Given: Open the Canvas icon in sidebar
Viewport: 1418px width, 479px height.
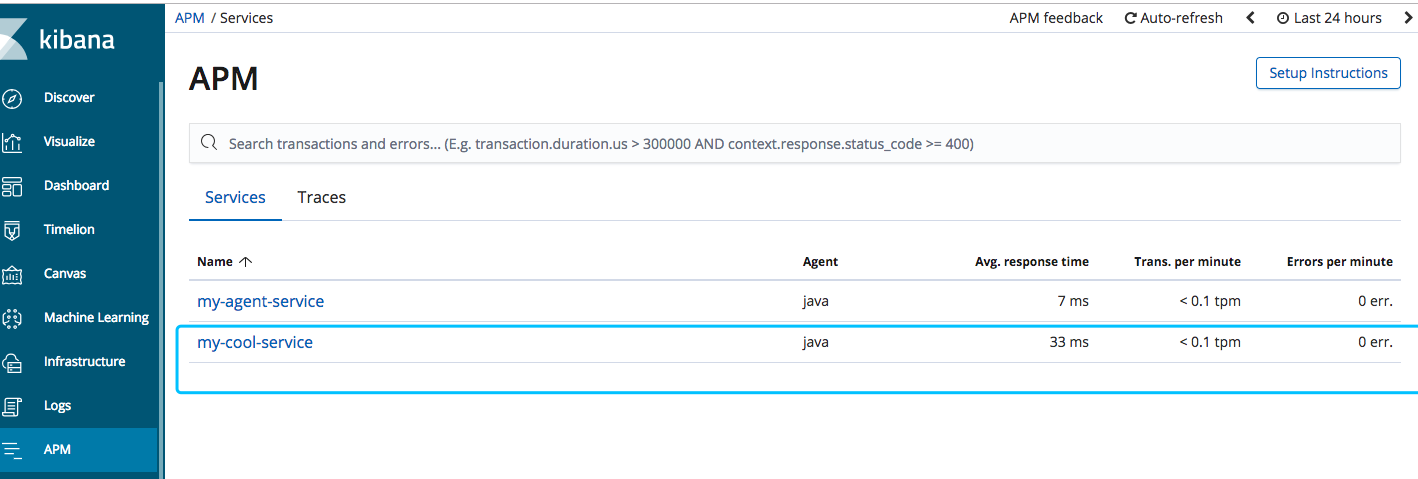Looking at the screenshot, I should tap(12, 274).
